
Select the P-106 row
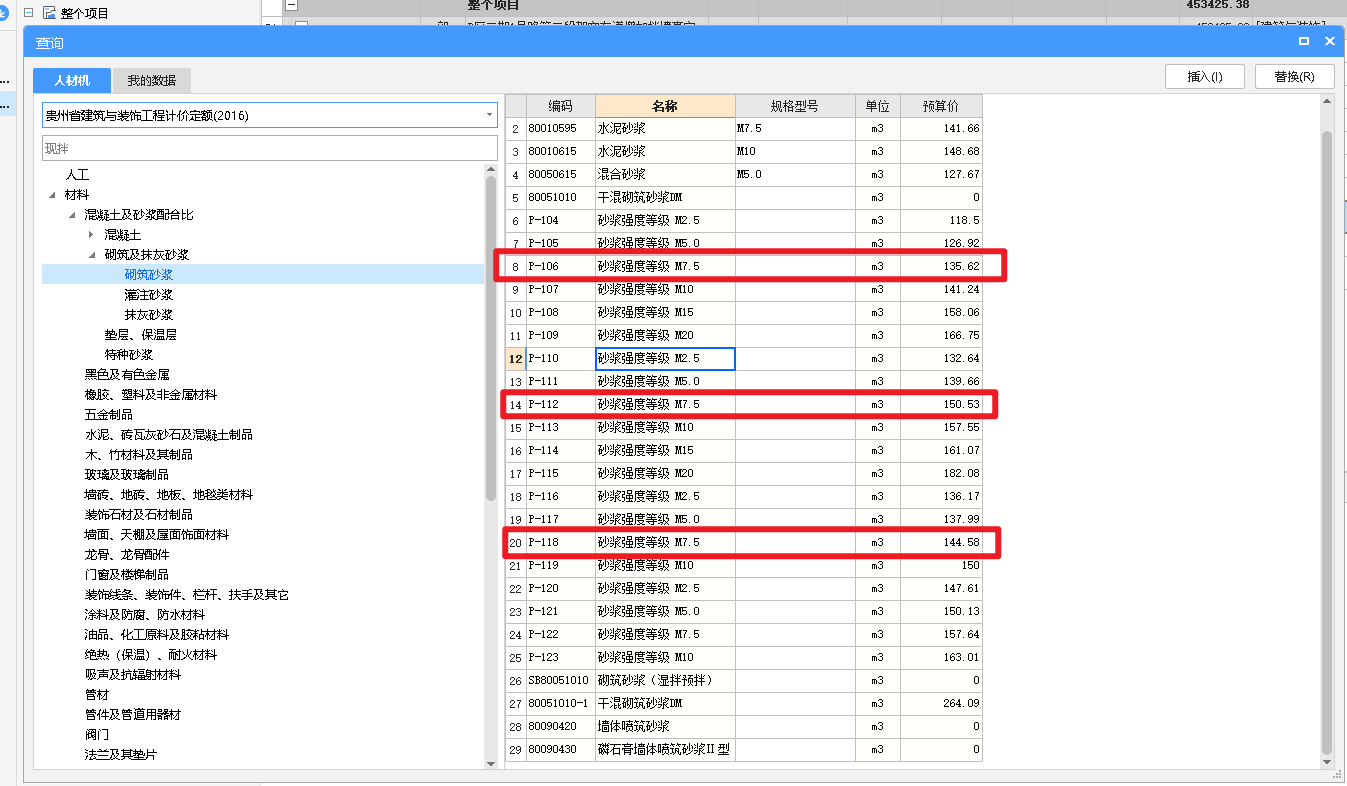pos(744,267)
